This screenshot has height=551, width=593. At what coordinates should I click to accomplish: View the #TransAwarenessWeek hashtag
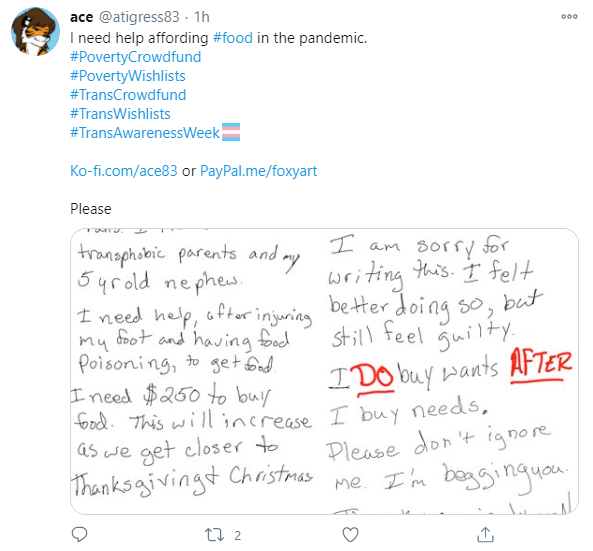[145, 133]
